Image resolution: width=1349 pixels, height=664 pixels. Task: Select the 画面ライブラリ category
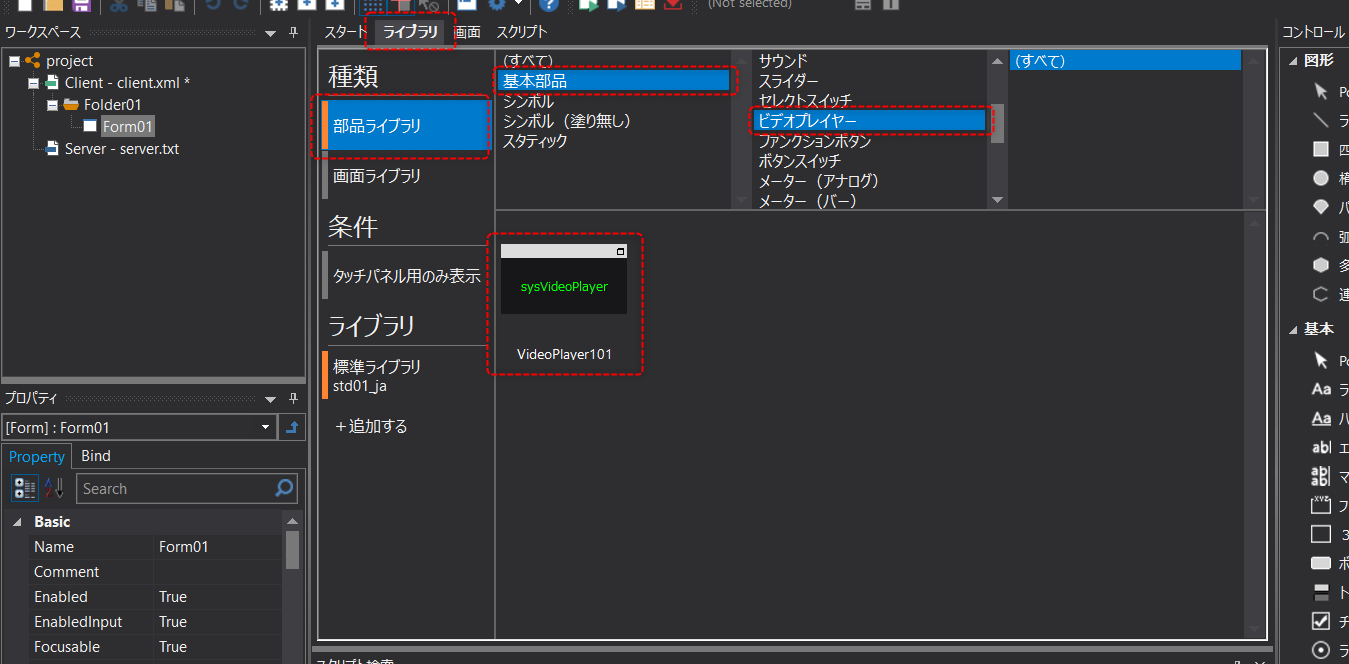pyautogui.click(x=378, y=175)
